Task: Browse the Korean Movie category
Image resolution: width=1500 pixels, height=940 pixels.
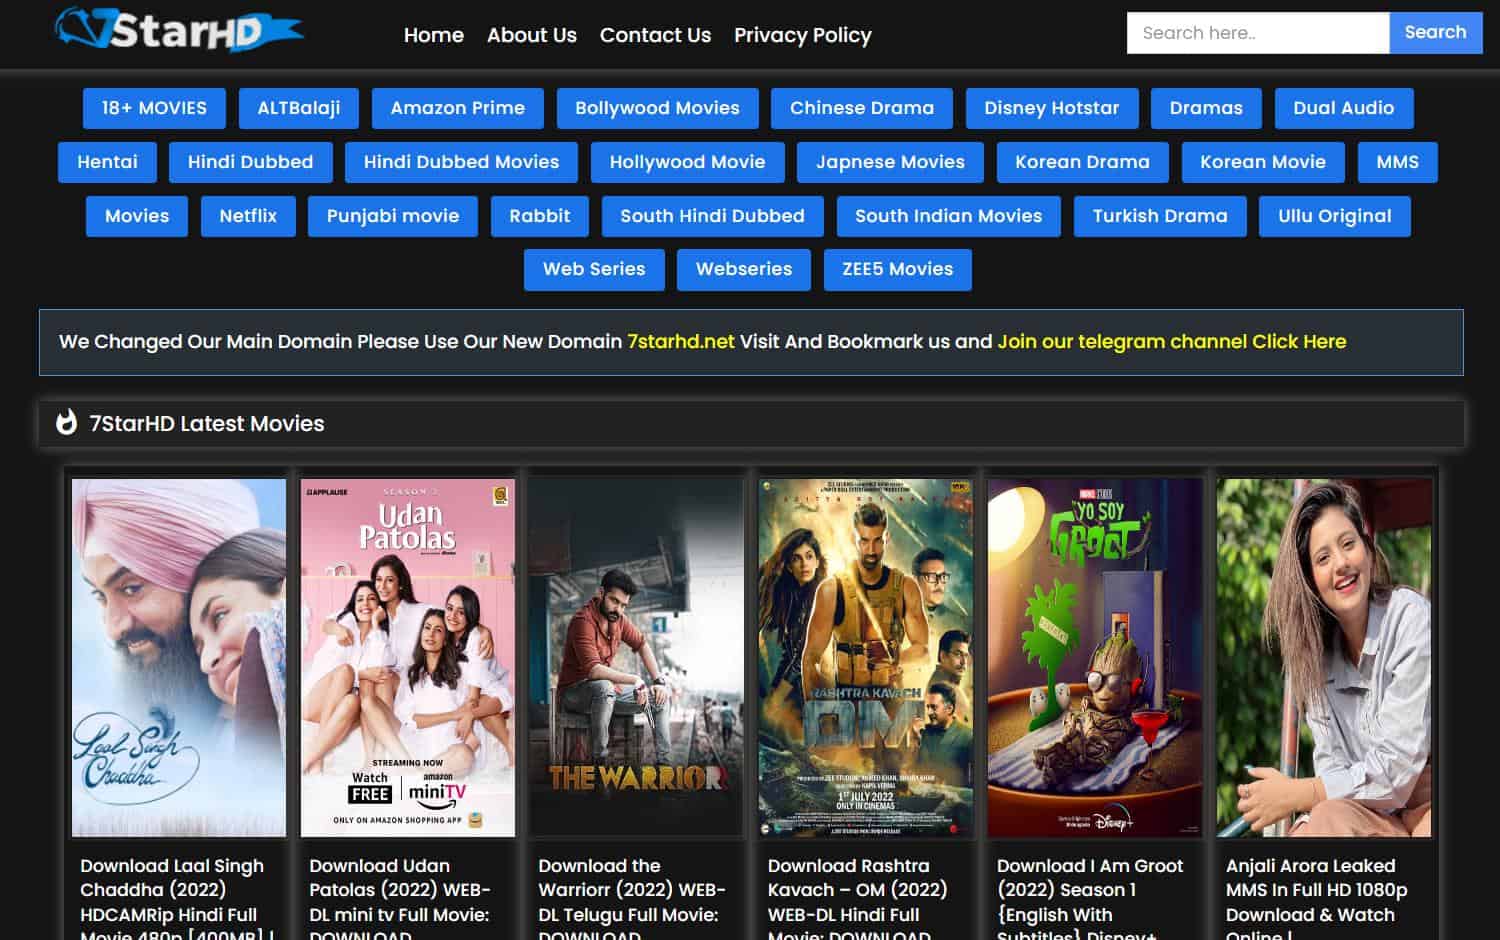Action: tap(1263, 162)
